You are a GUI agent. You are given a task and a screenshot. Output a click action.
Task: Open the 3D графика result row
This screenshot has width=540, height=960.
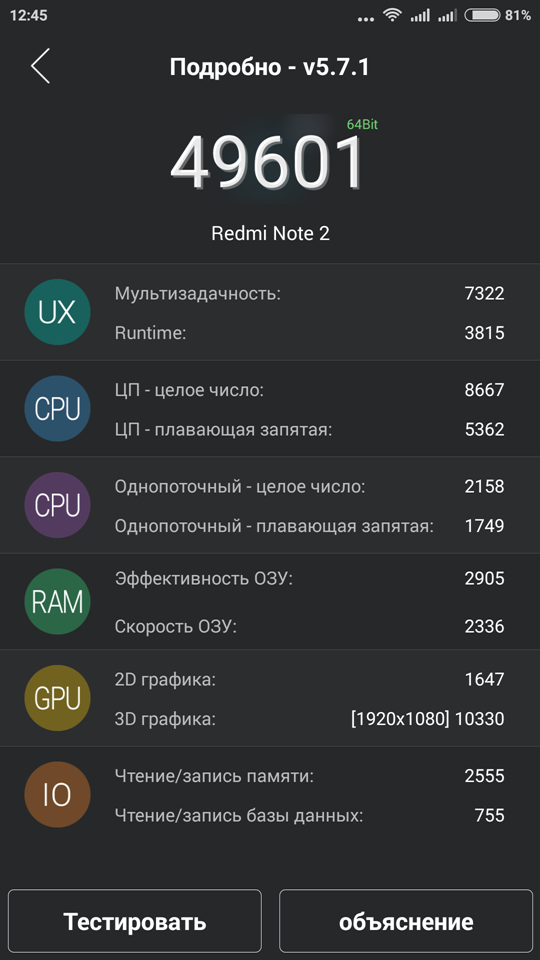[310, 718]
